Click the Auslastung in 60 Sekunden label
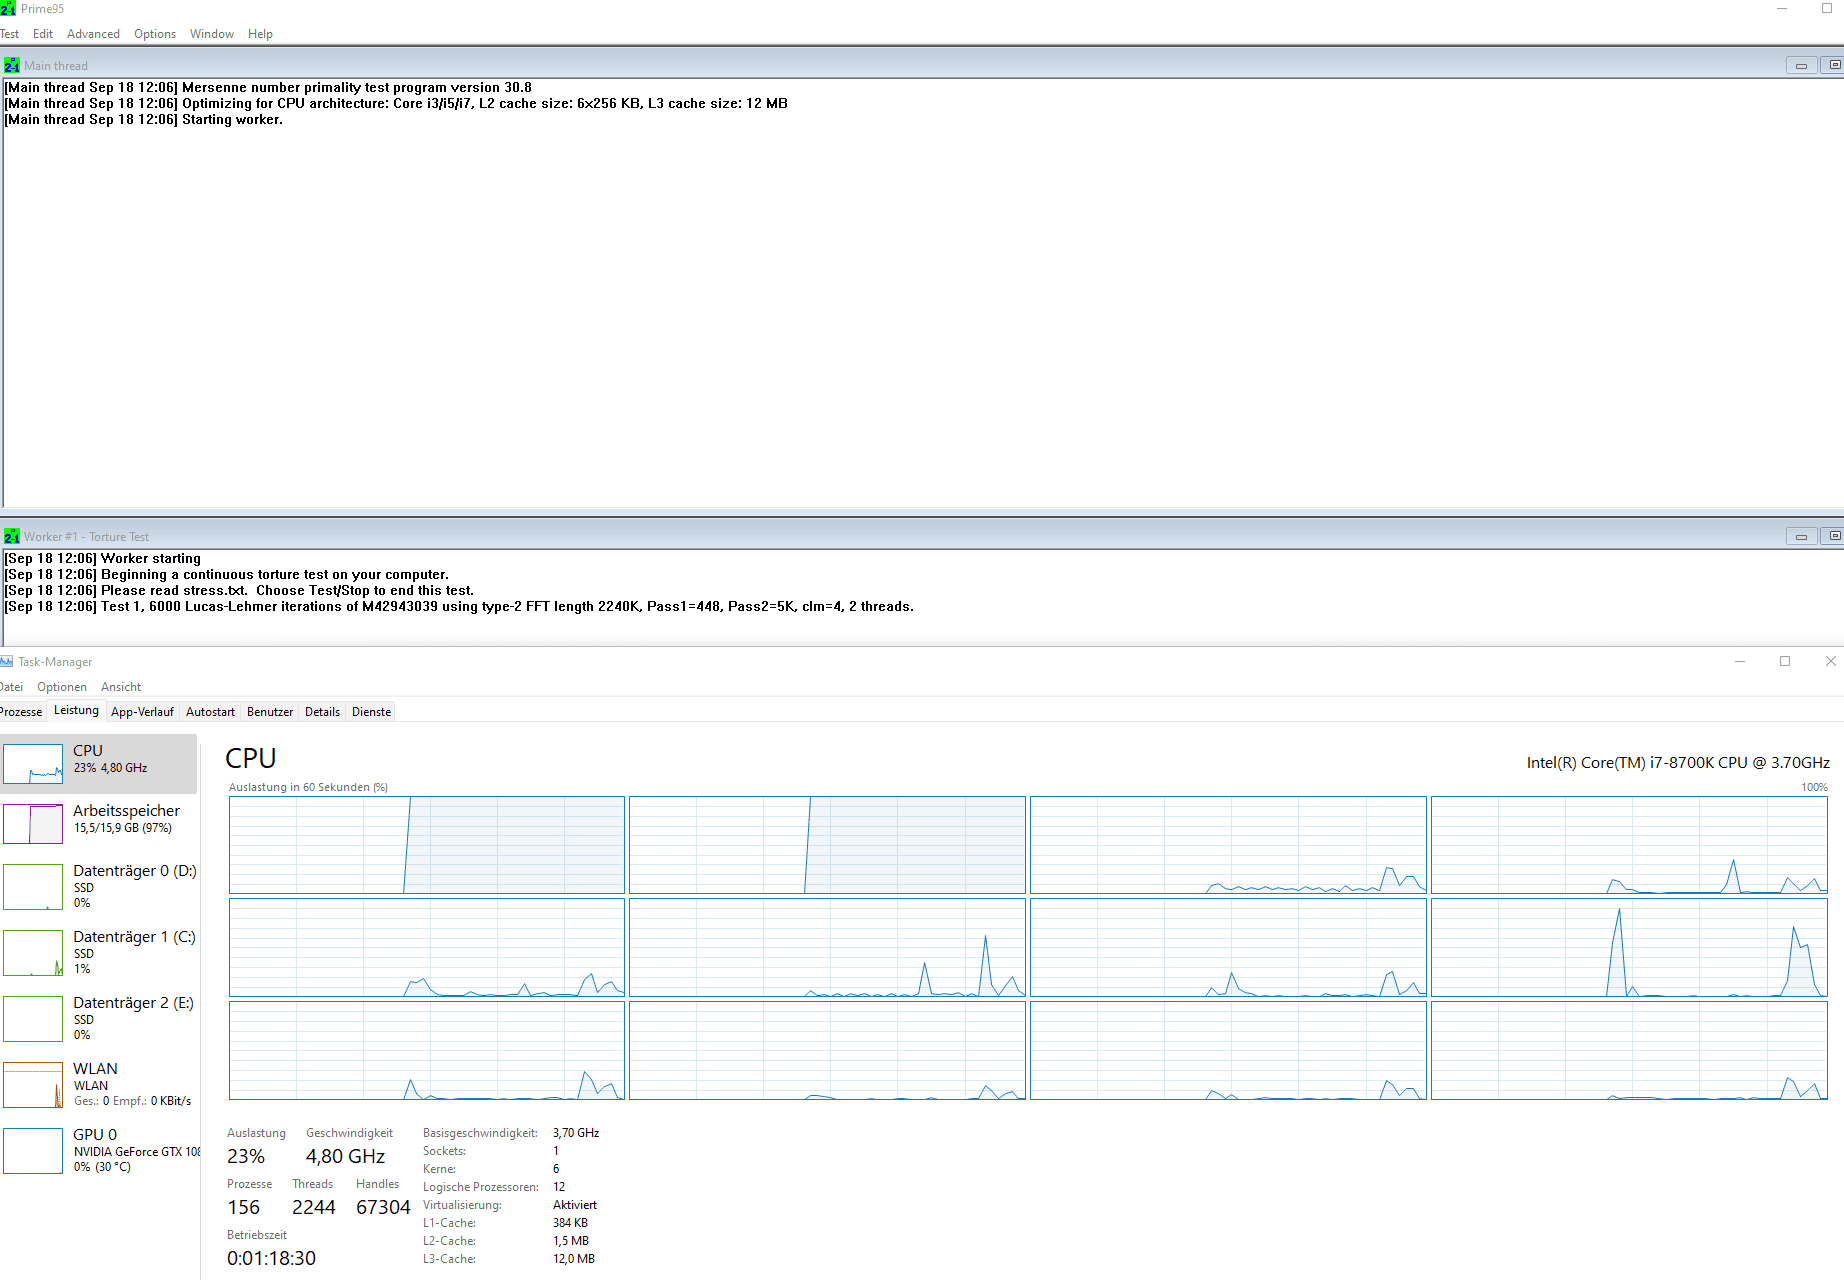The image size is (1844, 1280). [308, 787]
